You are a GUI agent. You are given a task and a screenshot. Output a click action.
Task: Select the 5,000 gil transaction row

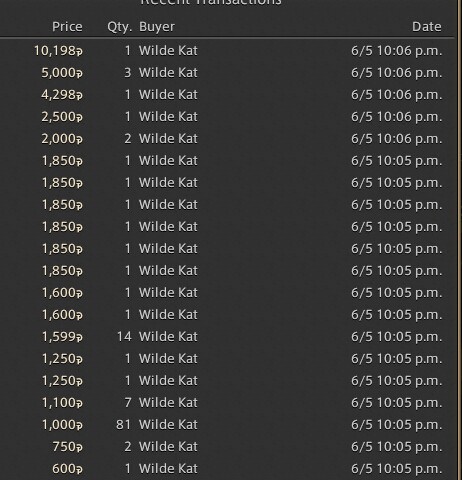[227, 73]
